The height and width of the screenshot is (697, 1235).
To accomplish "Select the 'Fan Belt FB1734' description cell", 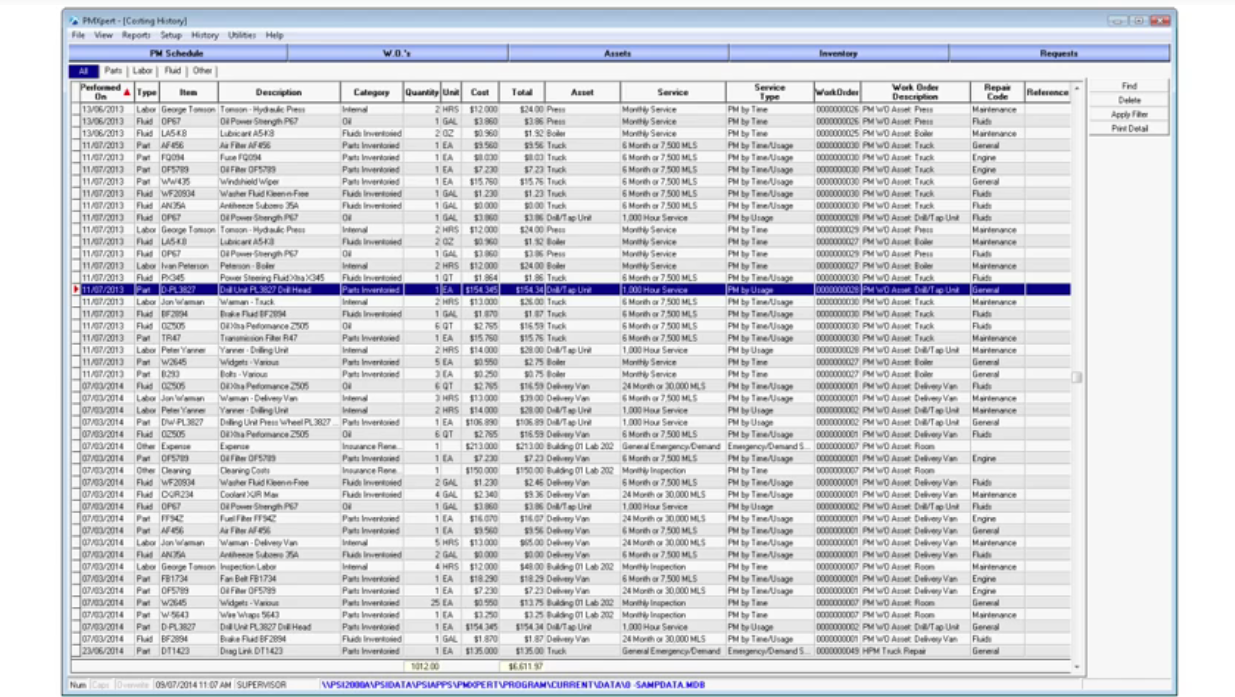I will (x=279, y=579).
